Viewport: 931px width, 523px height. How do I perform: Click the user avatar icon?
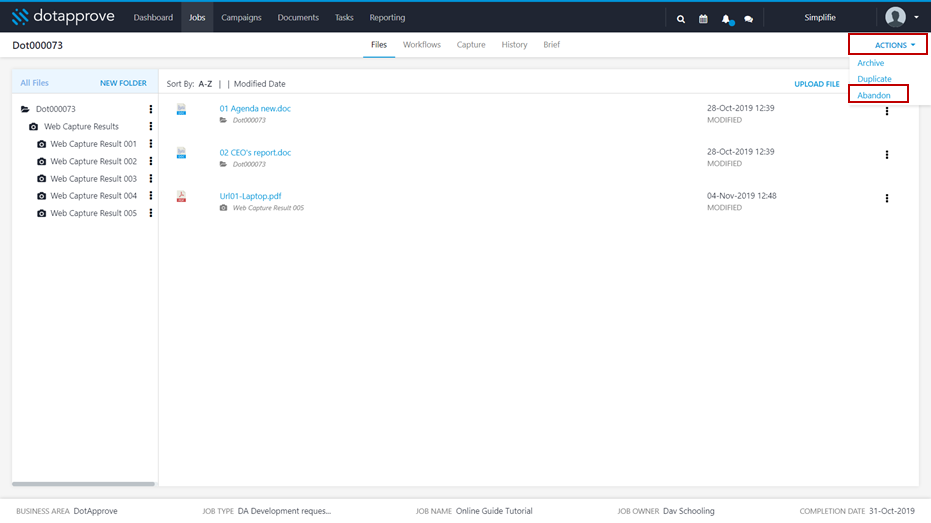pos(895,17)
